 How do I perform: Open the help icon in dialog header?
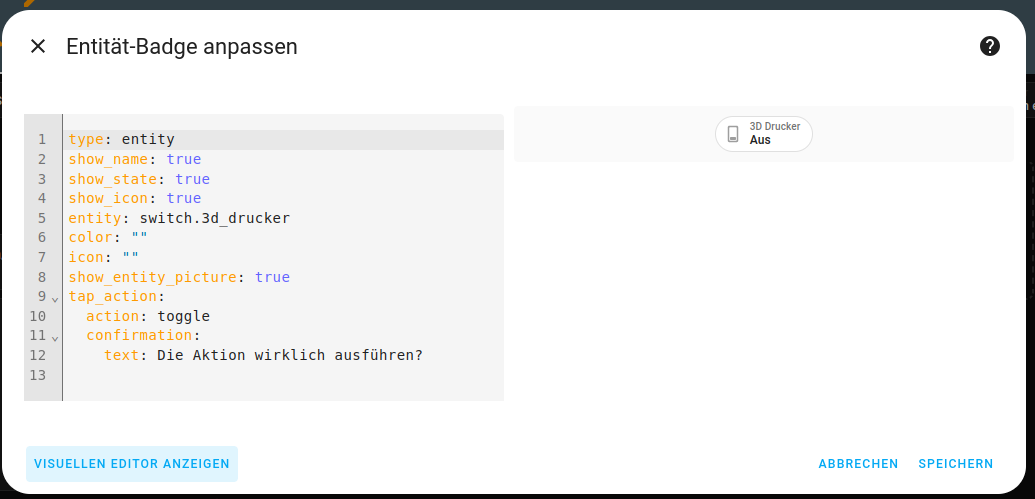click(x=990, y=46)
